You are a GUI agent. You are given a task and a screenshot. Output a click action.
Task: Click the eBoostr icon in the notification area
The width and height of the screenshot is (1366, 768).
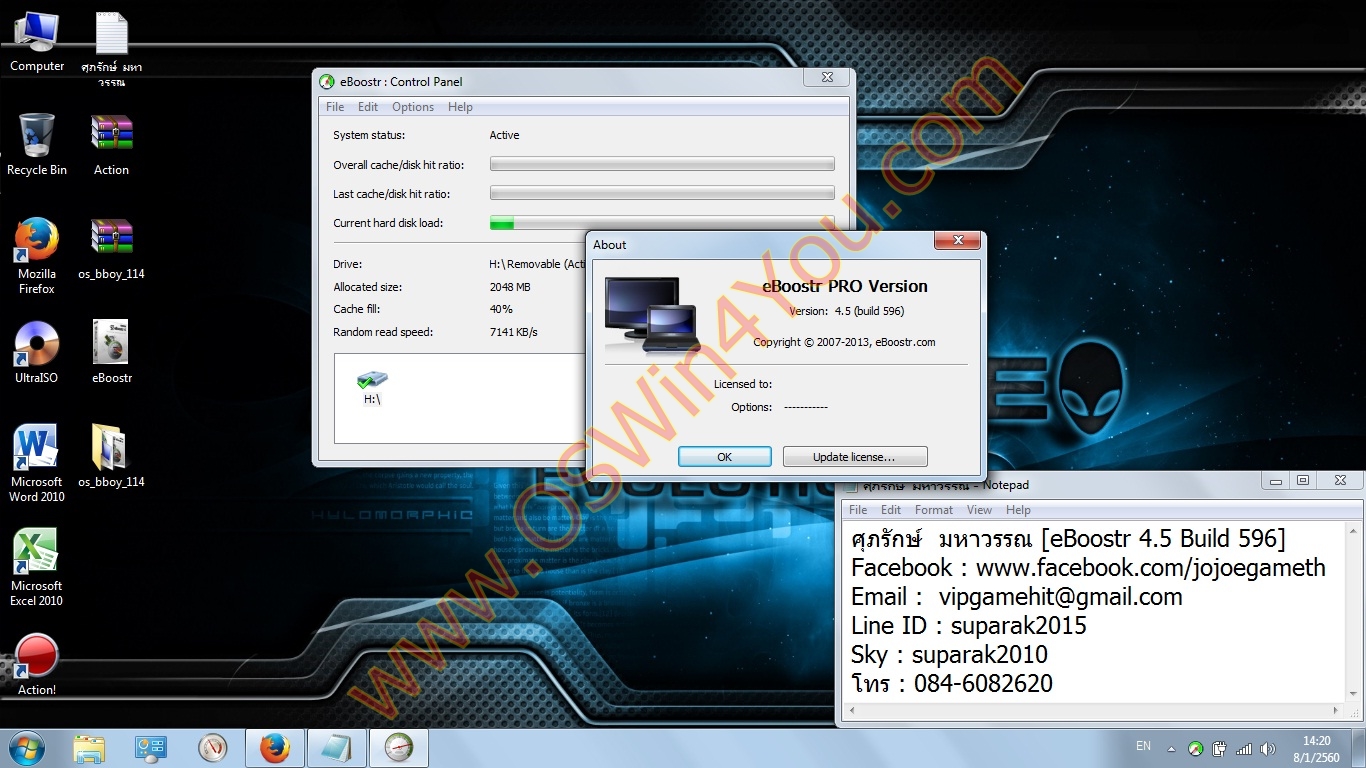(1195, 748)
